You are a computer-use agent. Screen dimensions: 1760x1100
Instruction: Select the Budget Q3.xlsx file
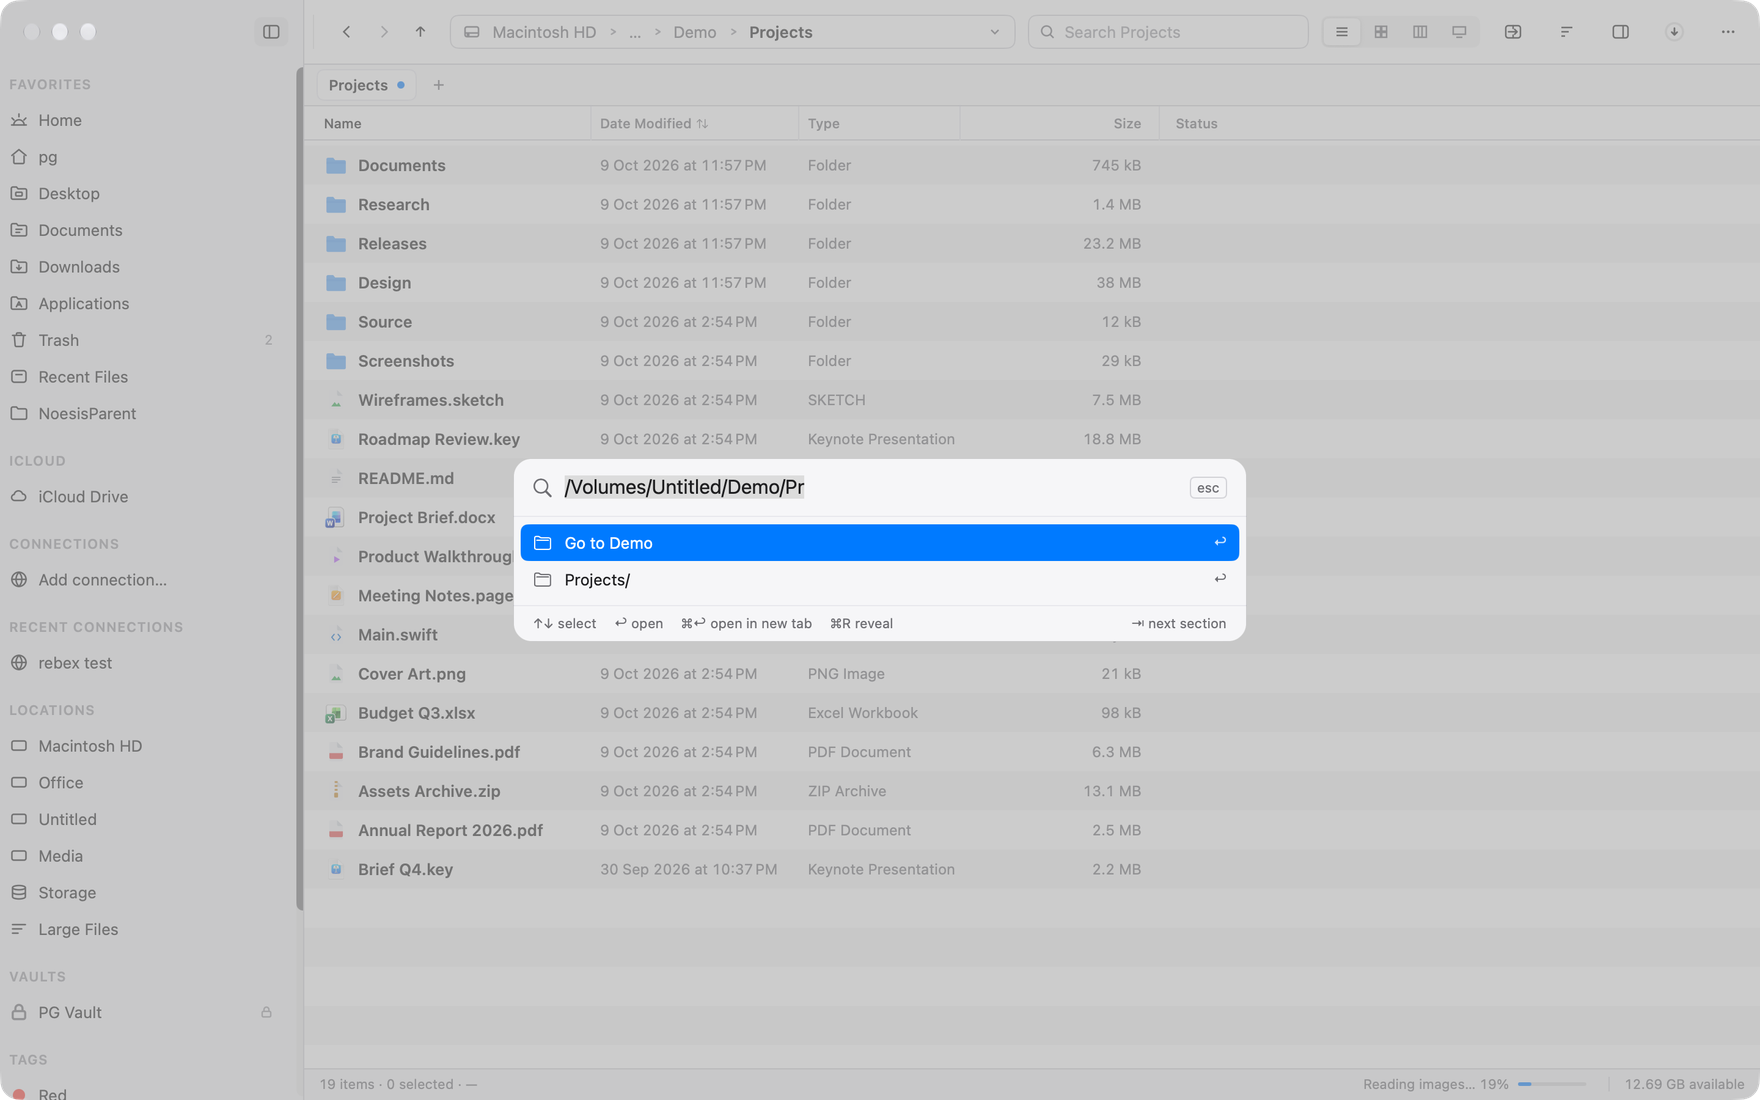pos(1031,713)
